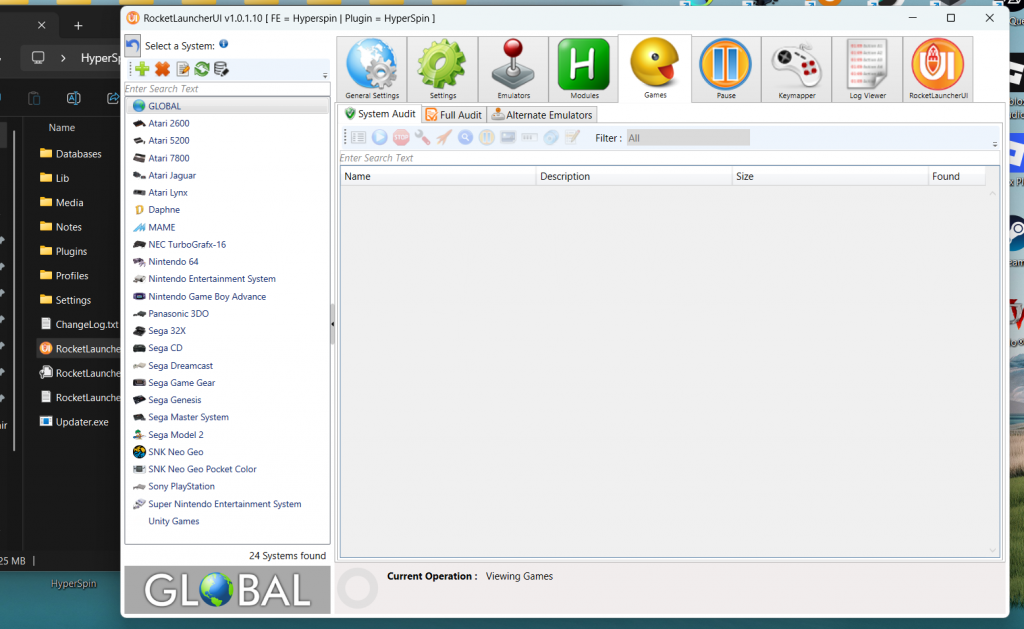Open the Keymapper gamepad tab

(797, 69)
